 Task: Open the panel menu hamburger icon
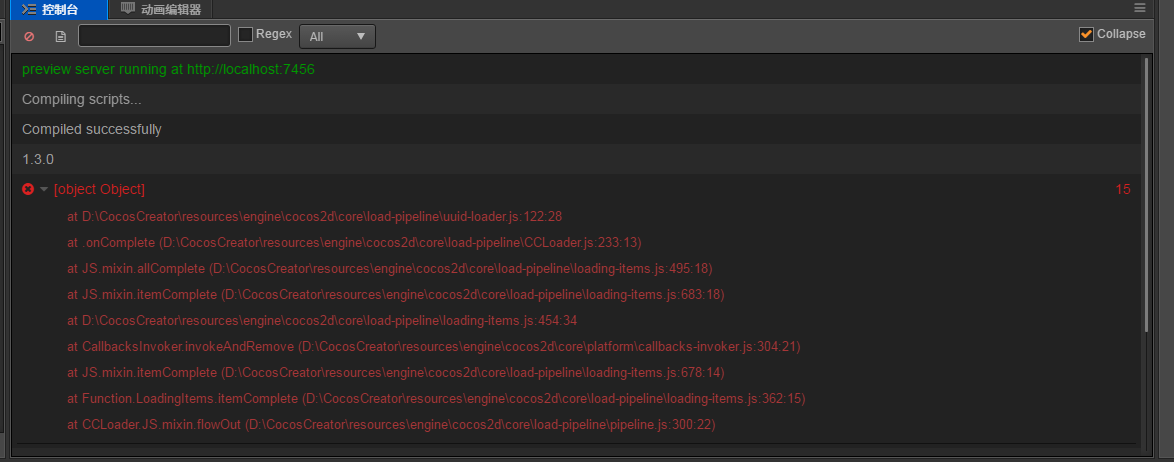[1139, 8]
